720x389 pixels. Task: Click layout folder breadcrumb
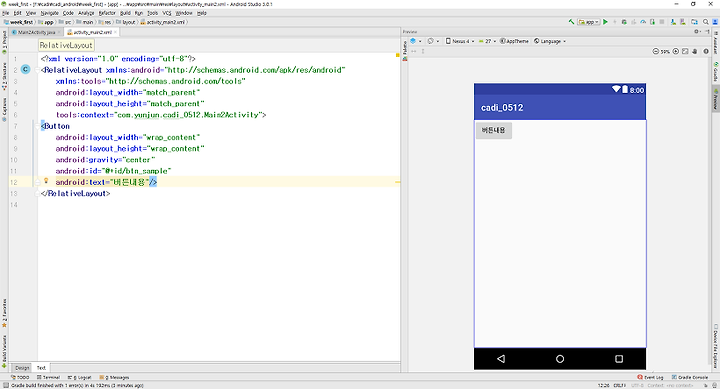(126, 22)
